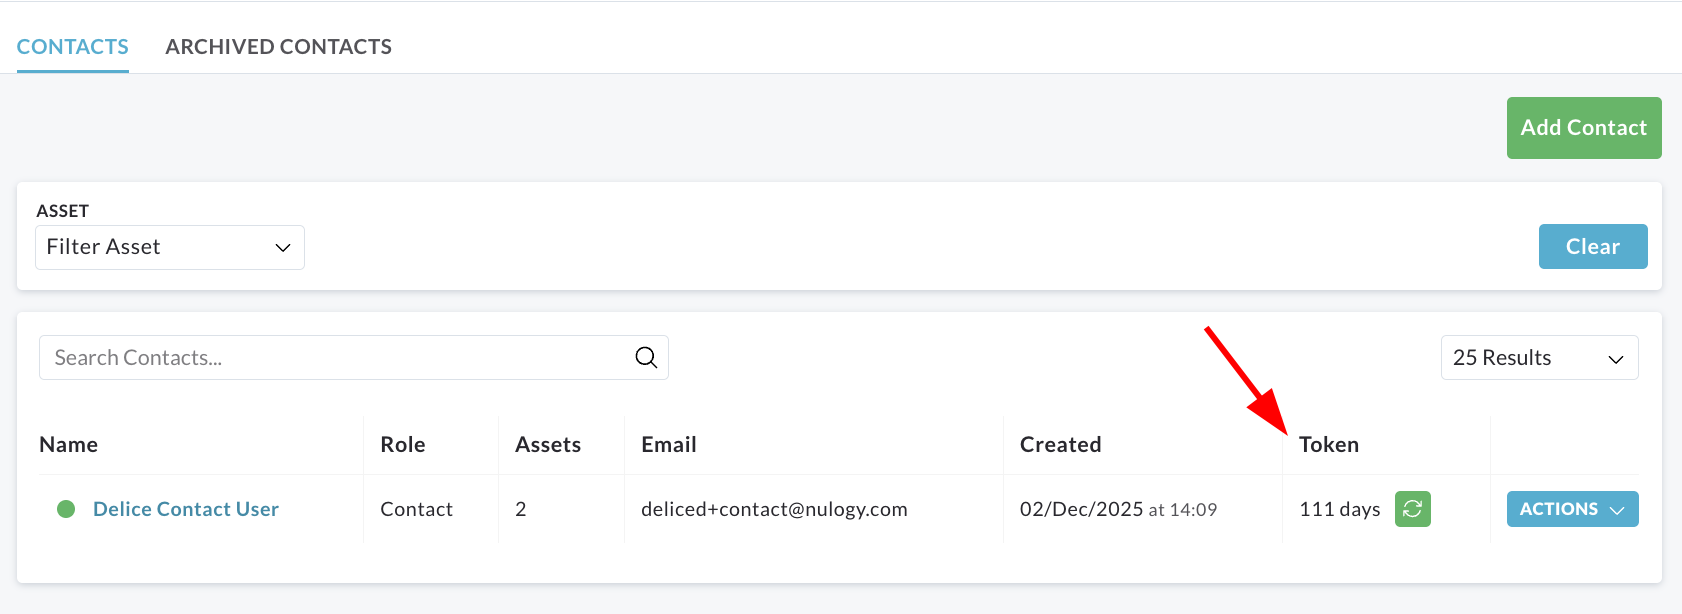
Task: Click the magnifying glass search icon
Action: pyautogui.click(x=646, y=357)
